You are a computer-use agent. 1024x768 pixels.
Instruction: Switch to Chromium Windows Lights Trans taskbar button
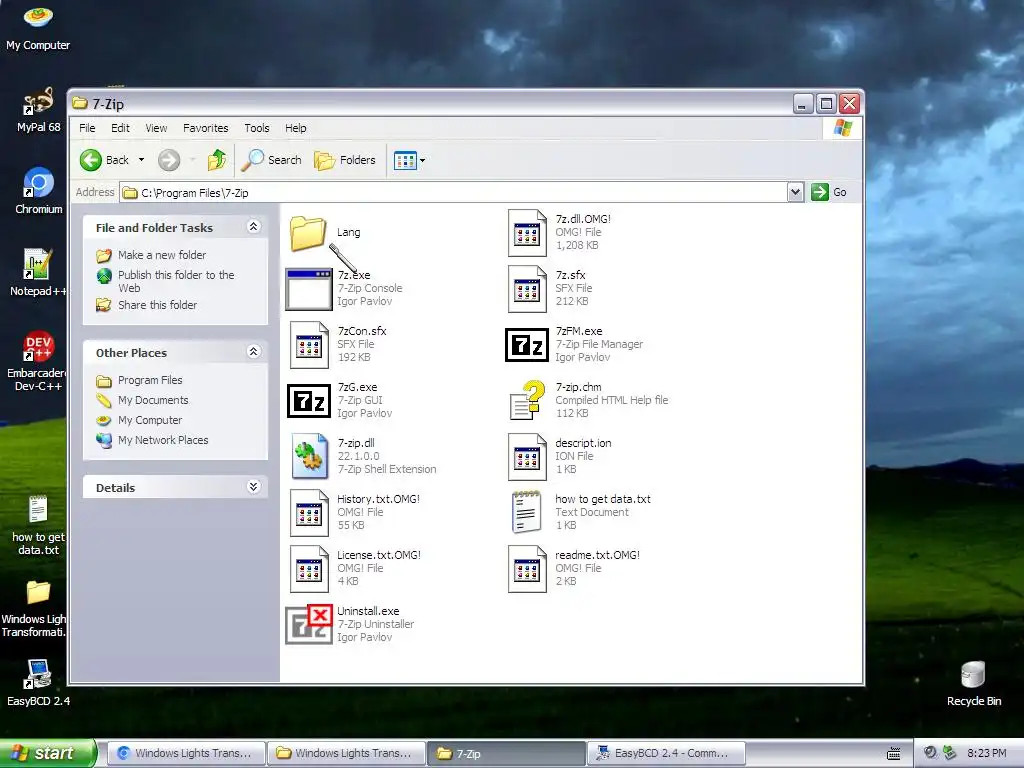tap(185, 753)
